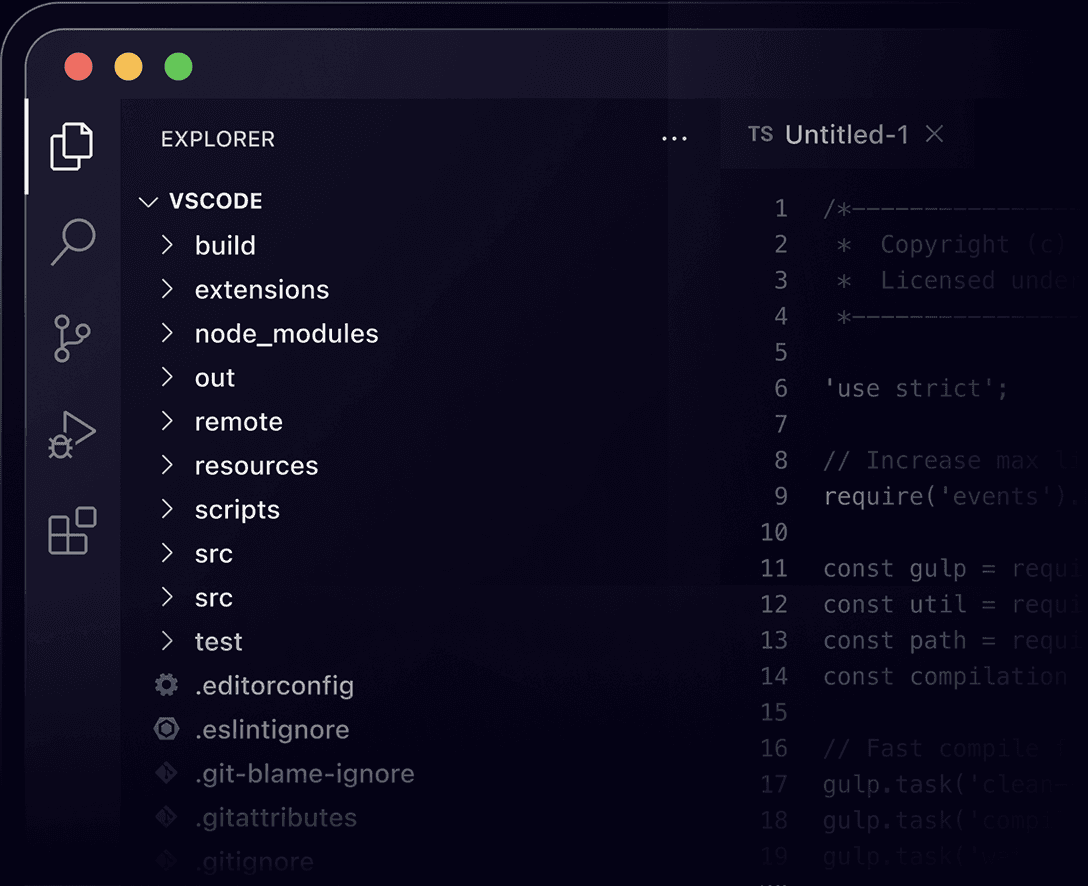Click the gear icon beside .editorconfig
The image size is (1088, 886).
(x=166, y=685)
